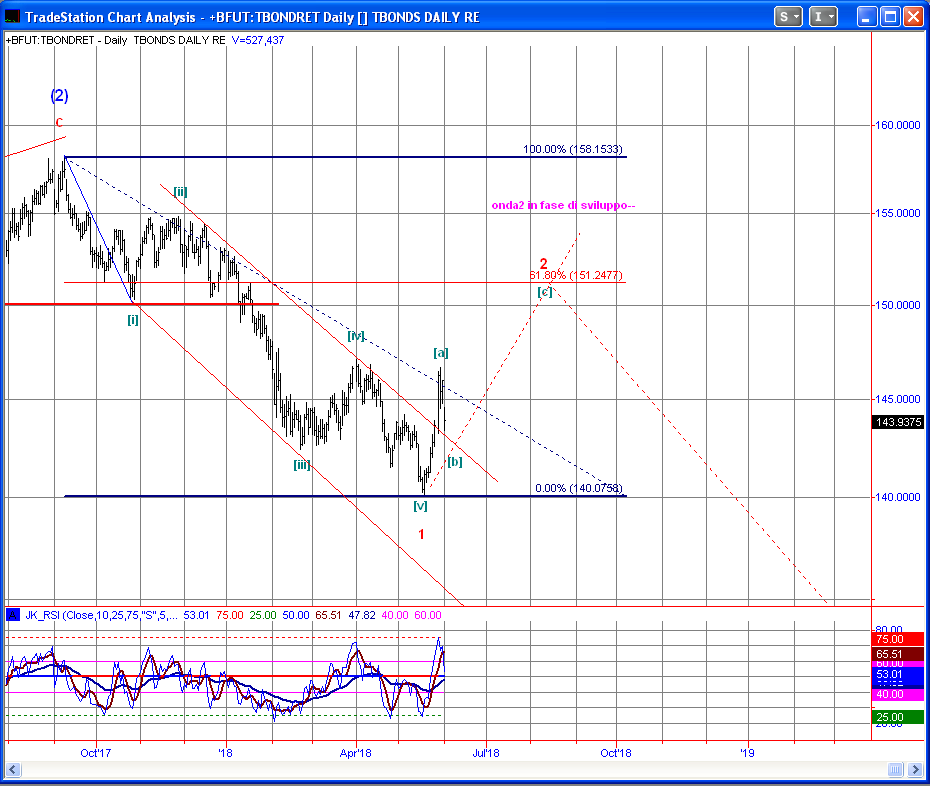Viewport: 930px width, 786px height.
Task: Maximize the chart analysis window
Action: [890, 17]
